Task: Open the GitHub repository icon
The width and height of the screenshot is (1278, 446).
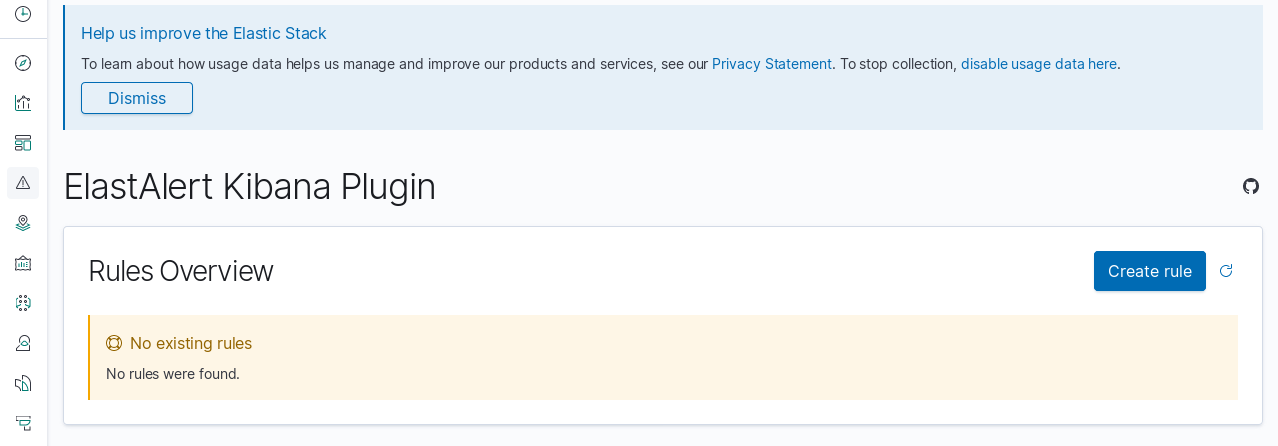Action: pyautogui.click(x=1251, y=186)
